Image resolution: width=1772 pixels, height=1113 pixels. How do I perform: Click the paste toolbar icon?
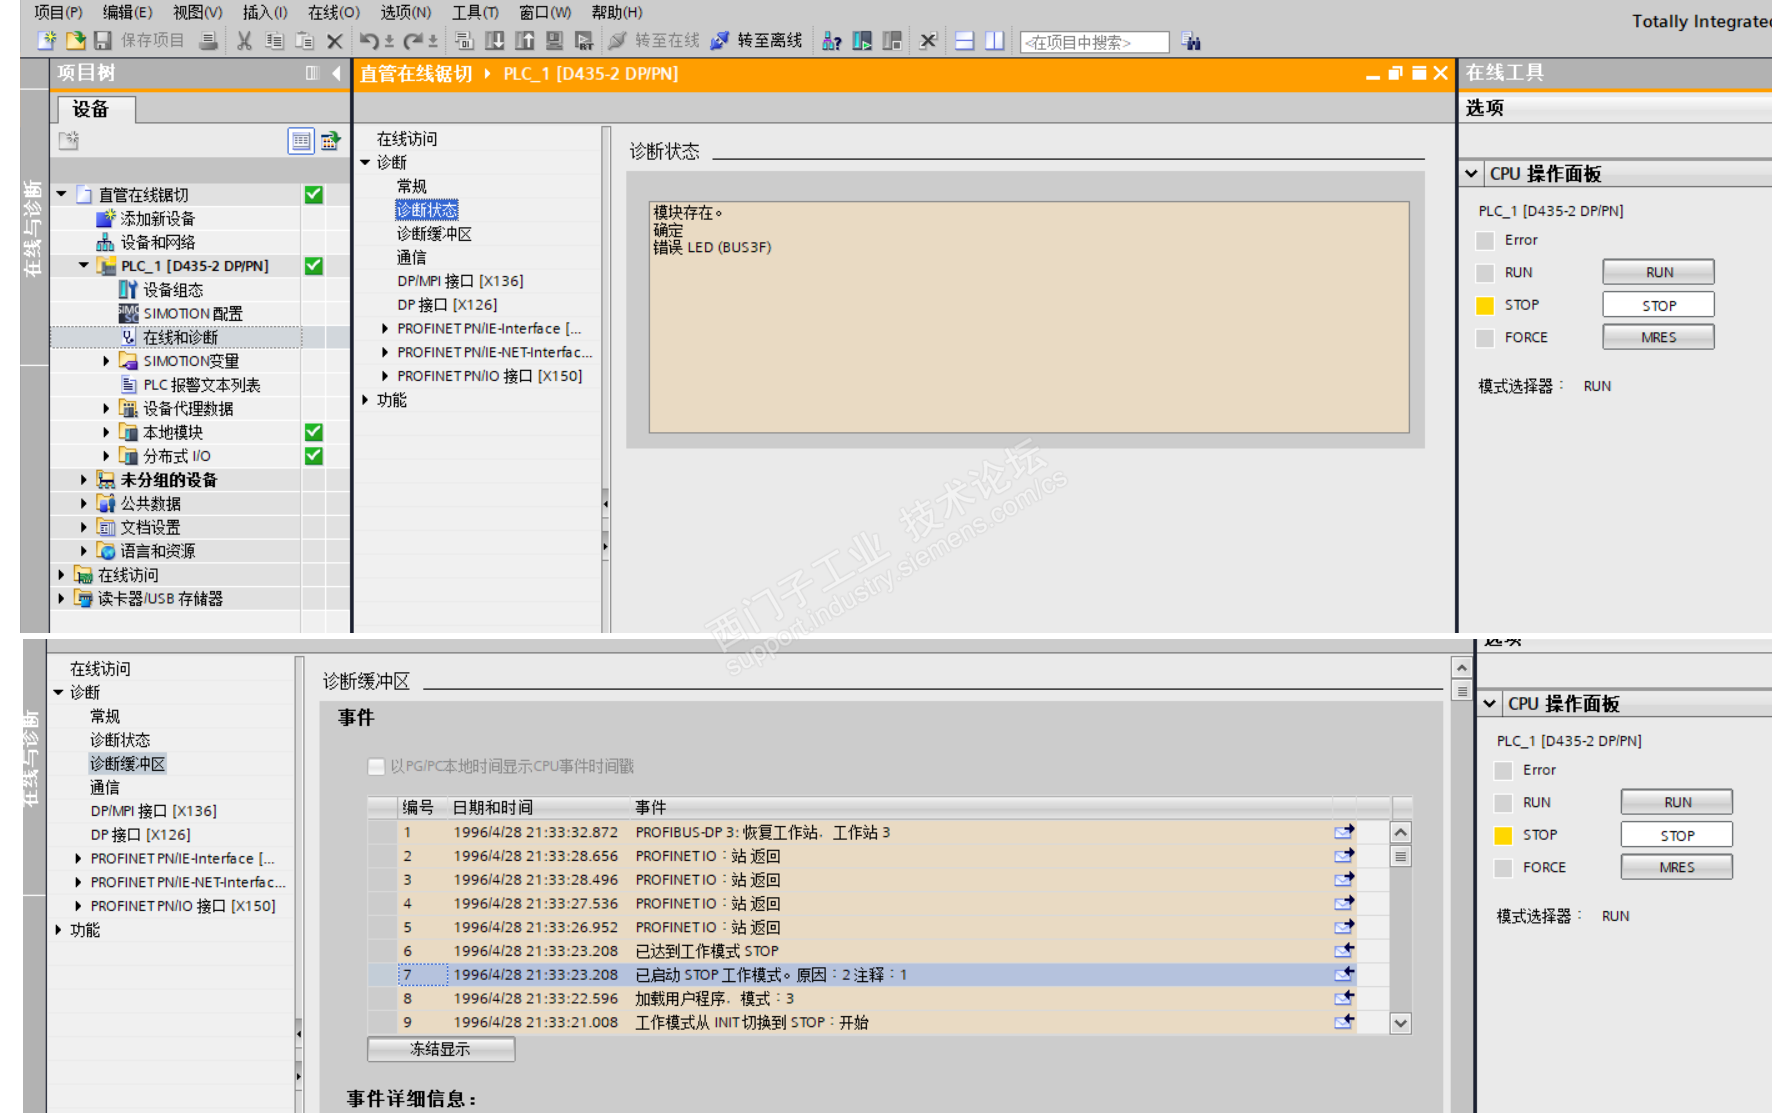(304, 41)
